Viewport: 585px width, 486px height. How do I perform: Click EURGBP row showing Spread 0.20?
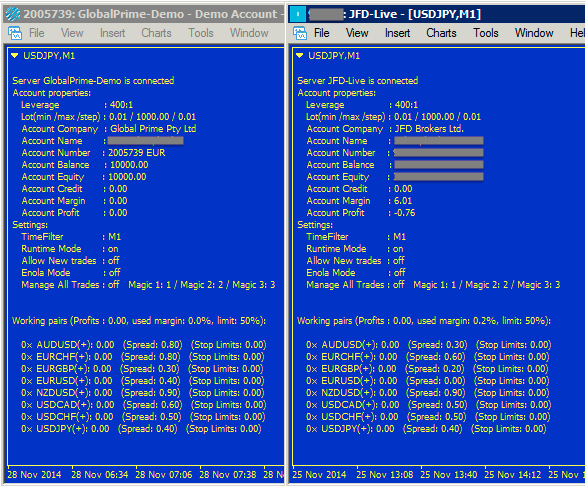point(427,369)
